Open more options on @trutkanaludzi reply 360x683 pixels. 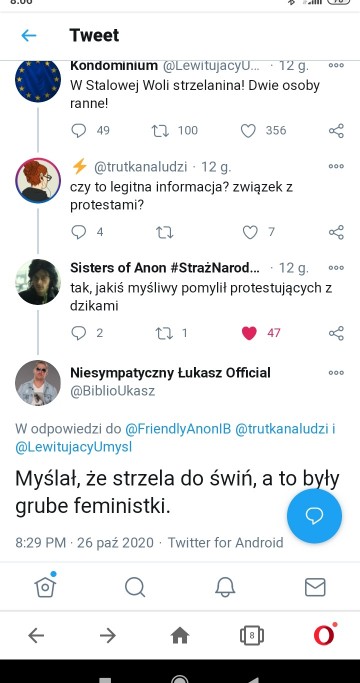(x=336, y=166)
